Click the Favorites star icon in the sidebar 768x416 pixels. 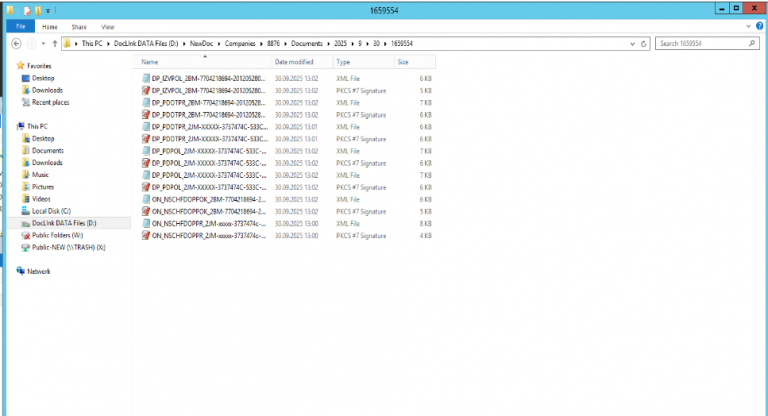coord(20,65)
